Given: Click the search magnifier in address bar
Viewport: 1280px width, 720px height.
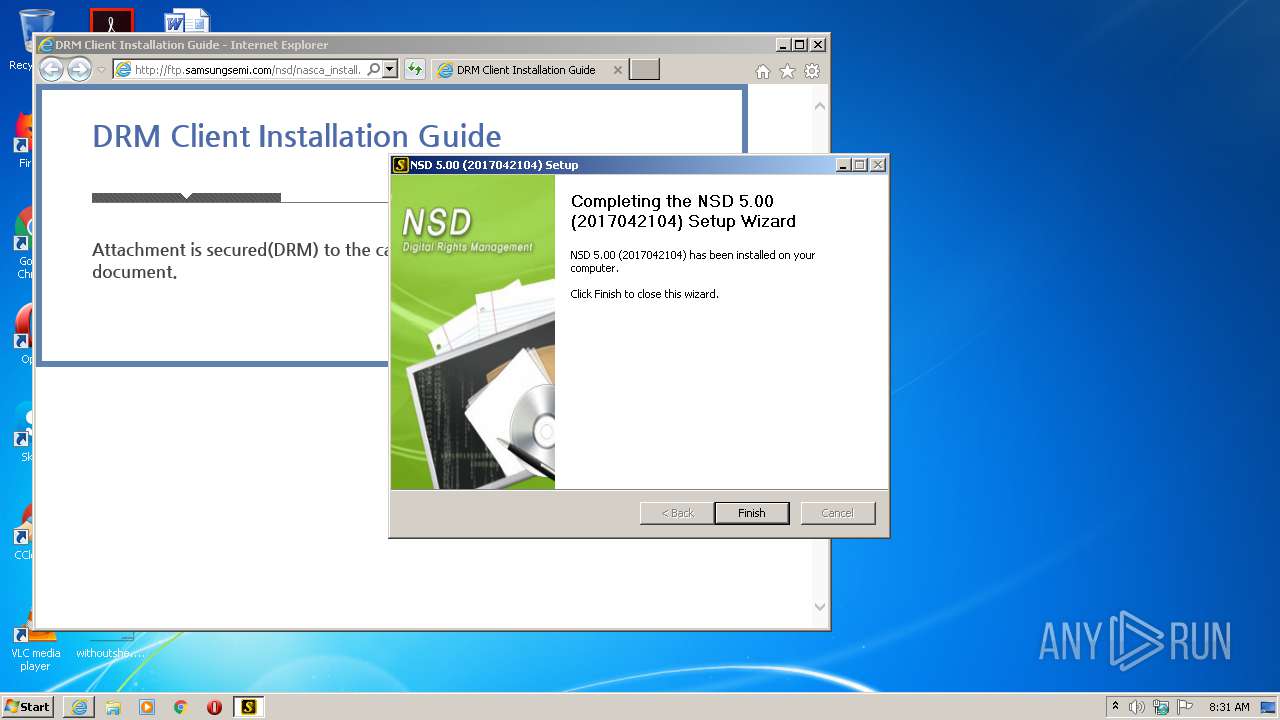Looking at the screenshot, I should (374, 70).
